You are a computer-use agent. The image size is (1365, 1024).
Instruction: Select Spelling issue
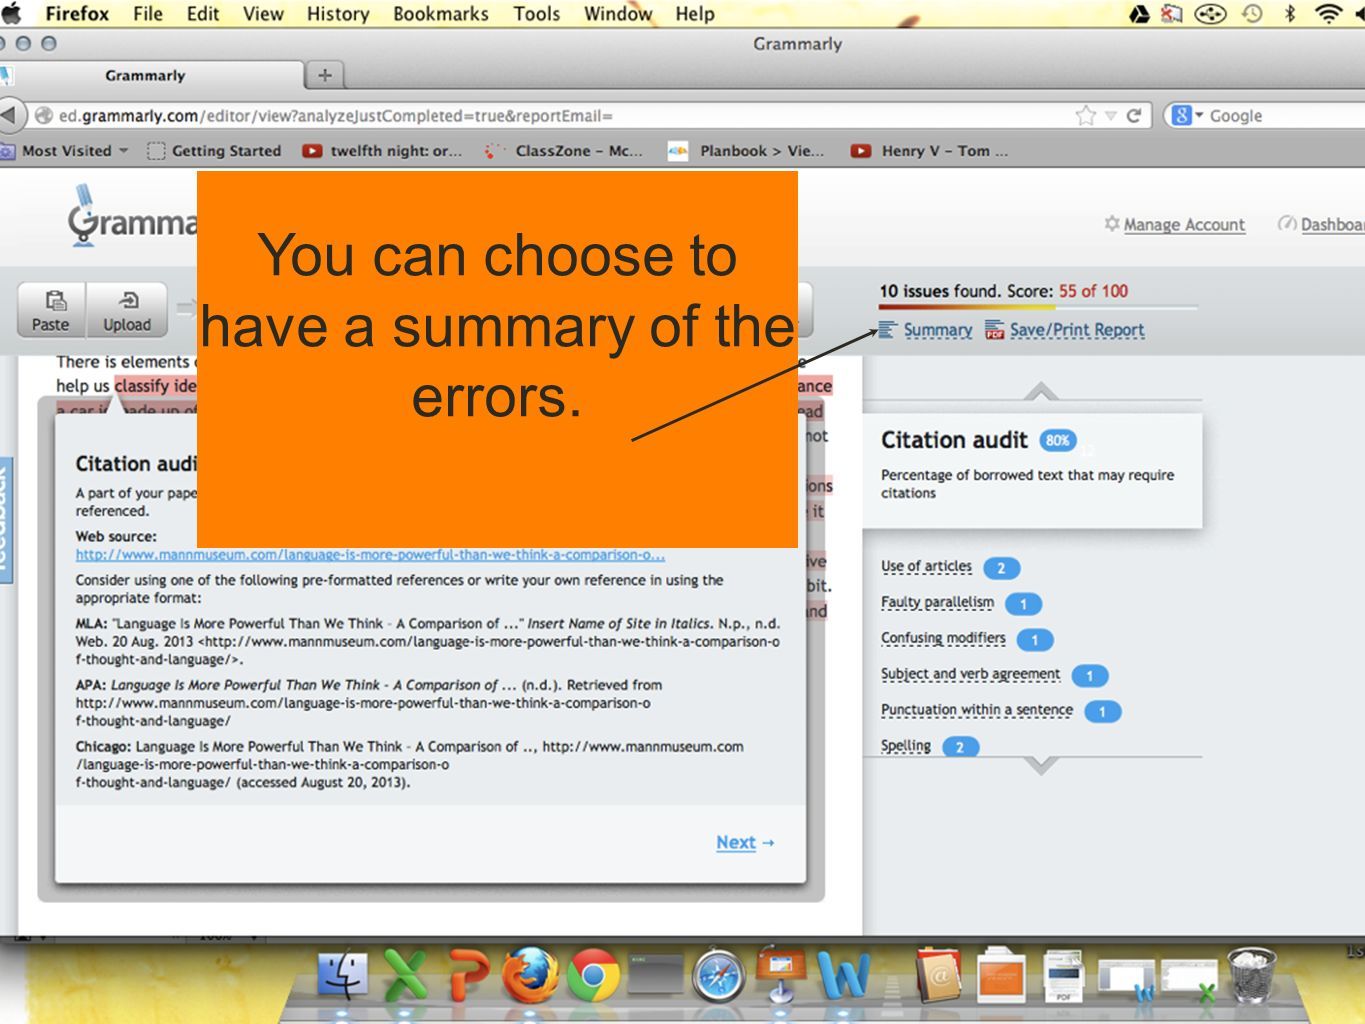906,747
